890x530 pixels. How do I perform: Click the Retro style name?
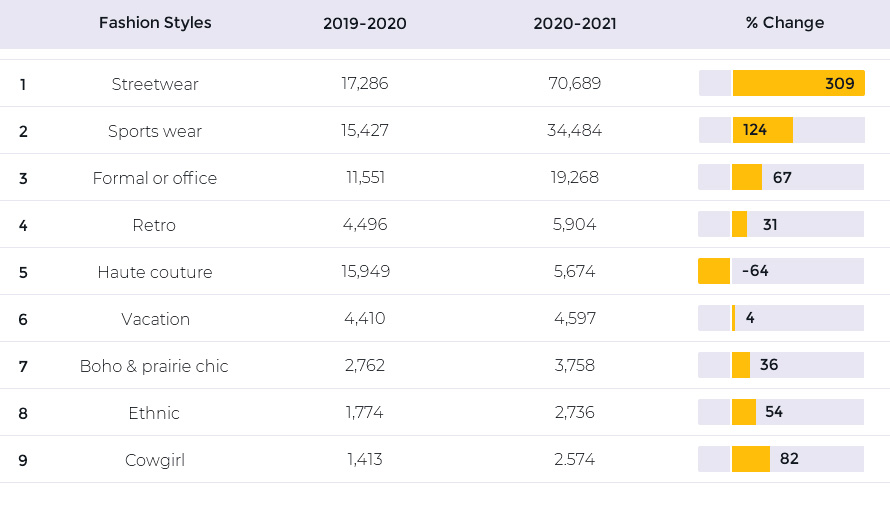154,225
